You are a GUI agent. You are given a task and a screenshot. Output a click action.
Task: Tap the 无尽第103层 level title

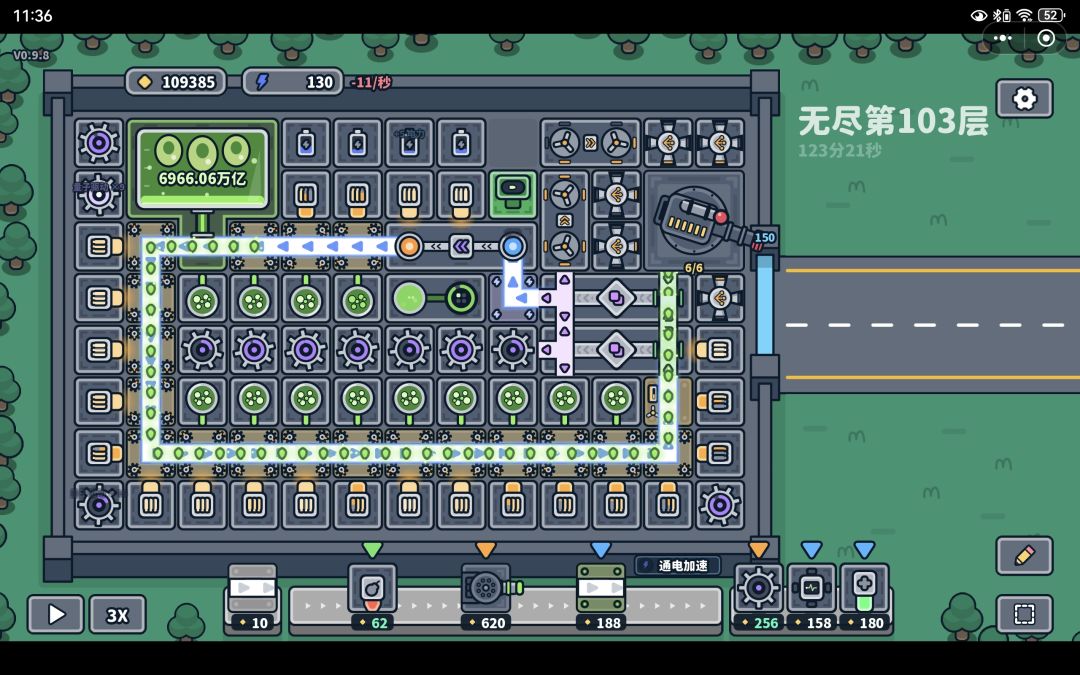tap(893, 121)
